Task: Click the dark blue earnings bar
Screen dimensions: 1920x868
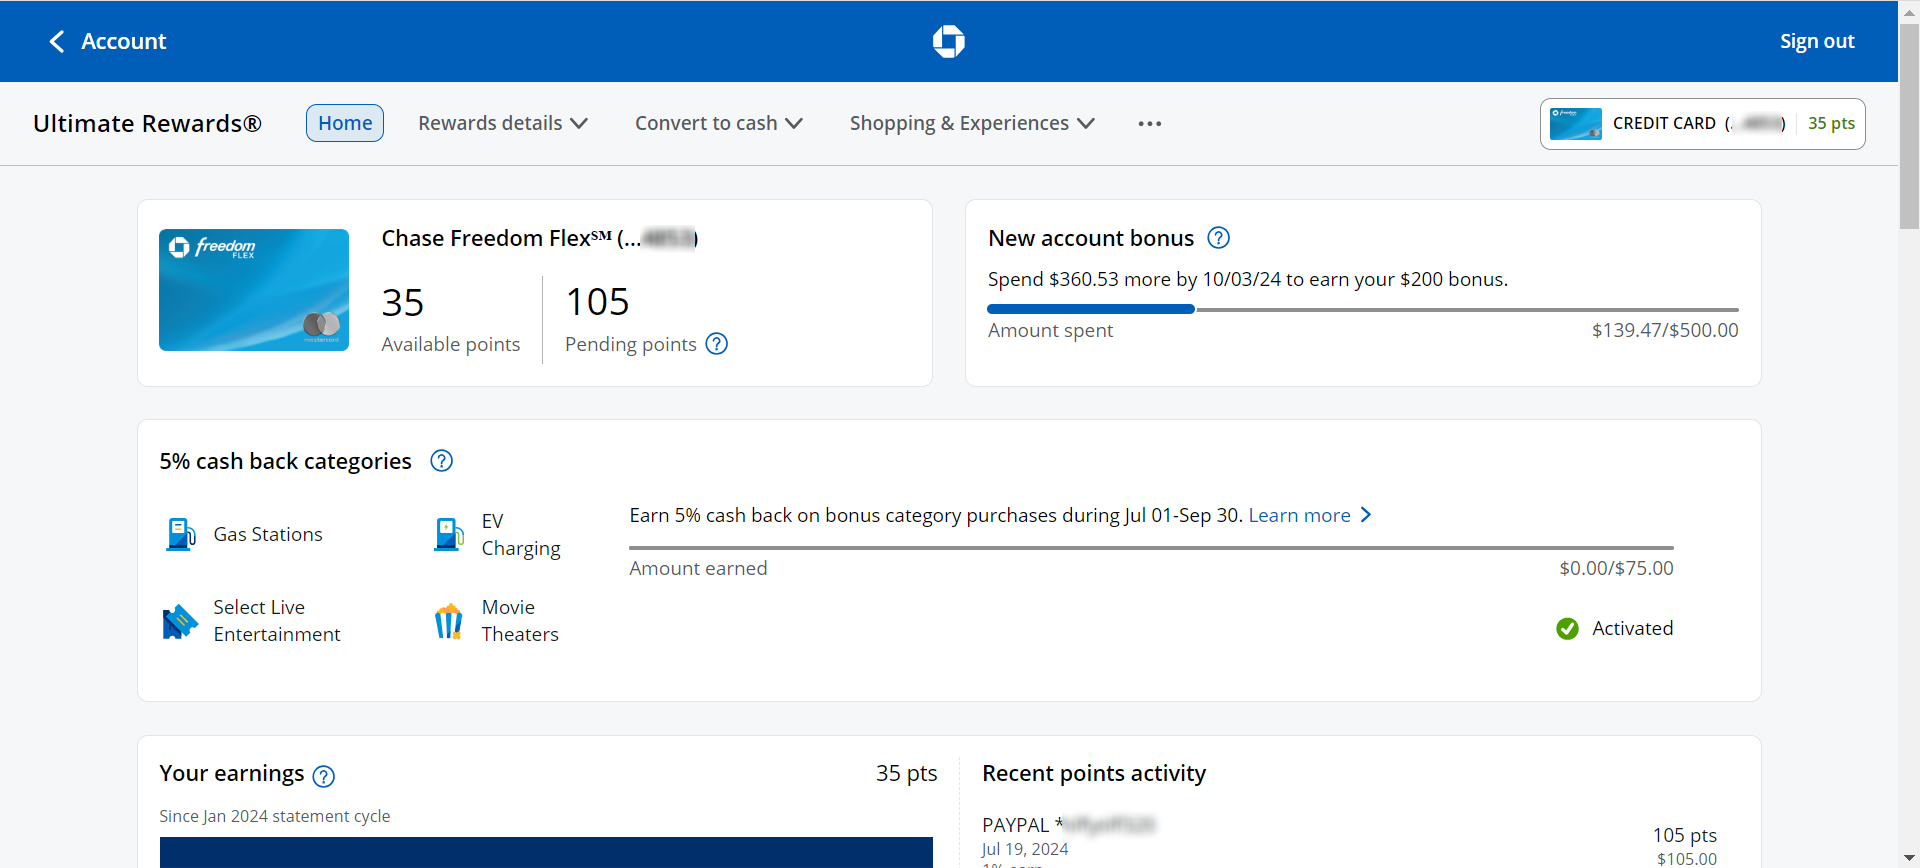Action: click(x=546, y=852)
